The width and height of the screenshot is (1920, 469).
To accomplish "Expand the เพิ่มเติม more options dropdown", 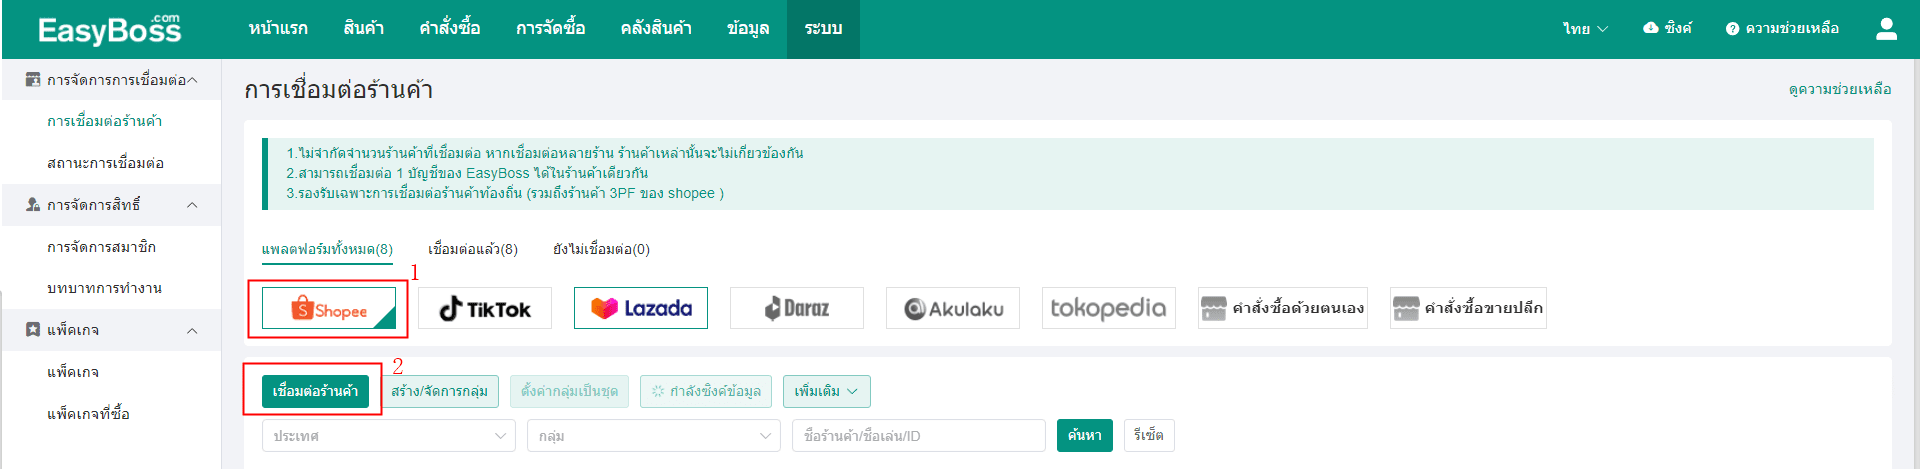I will [827, 391].
